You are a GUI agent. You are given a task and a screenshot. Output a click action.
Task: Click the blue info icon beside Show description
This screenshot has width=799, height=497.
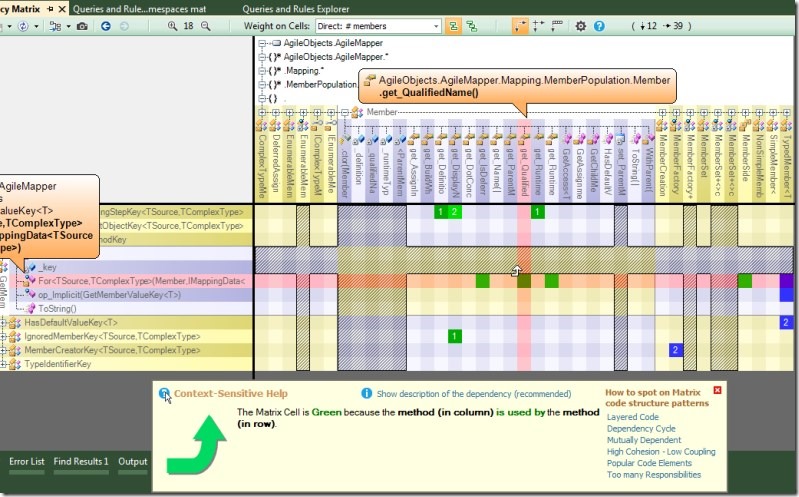click(x=366, y=394)
